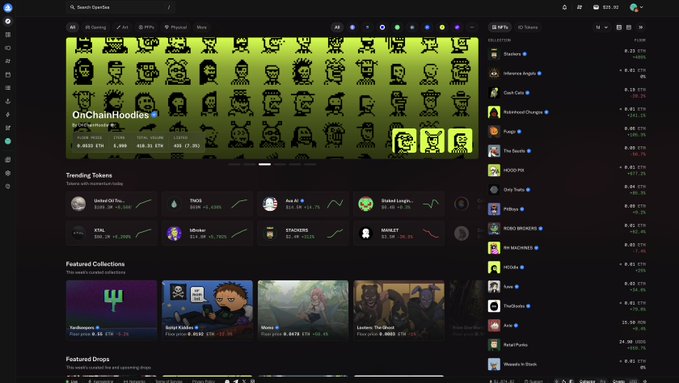Open notifications bell icon
679x383 pixels.
click(564, 7)
